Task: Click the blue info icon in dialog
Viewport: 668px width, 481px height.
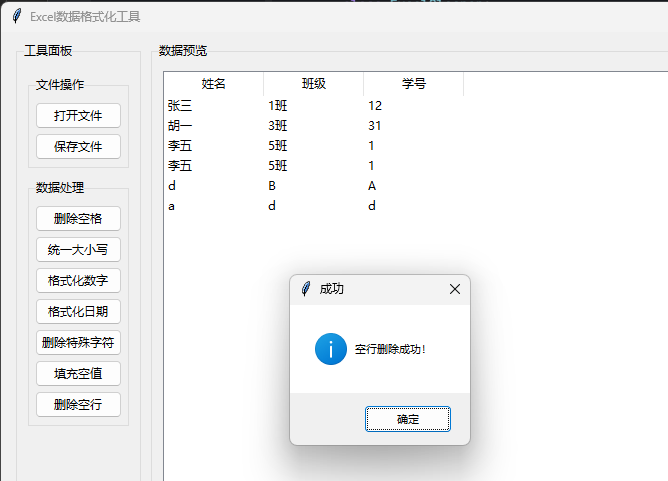Action: [331, 349]
